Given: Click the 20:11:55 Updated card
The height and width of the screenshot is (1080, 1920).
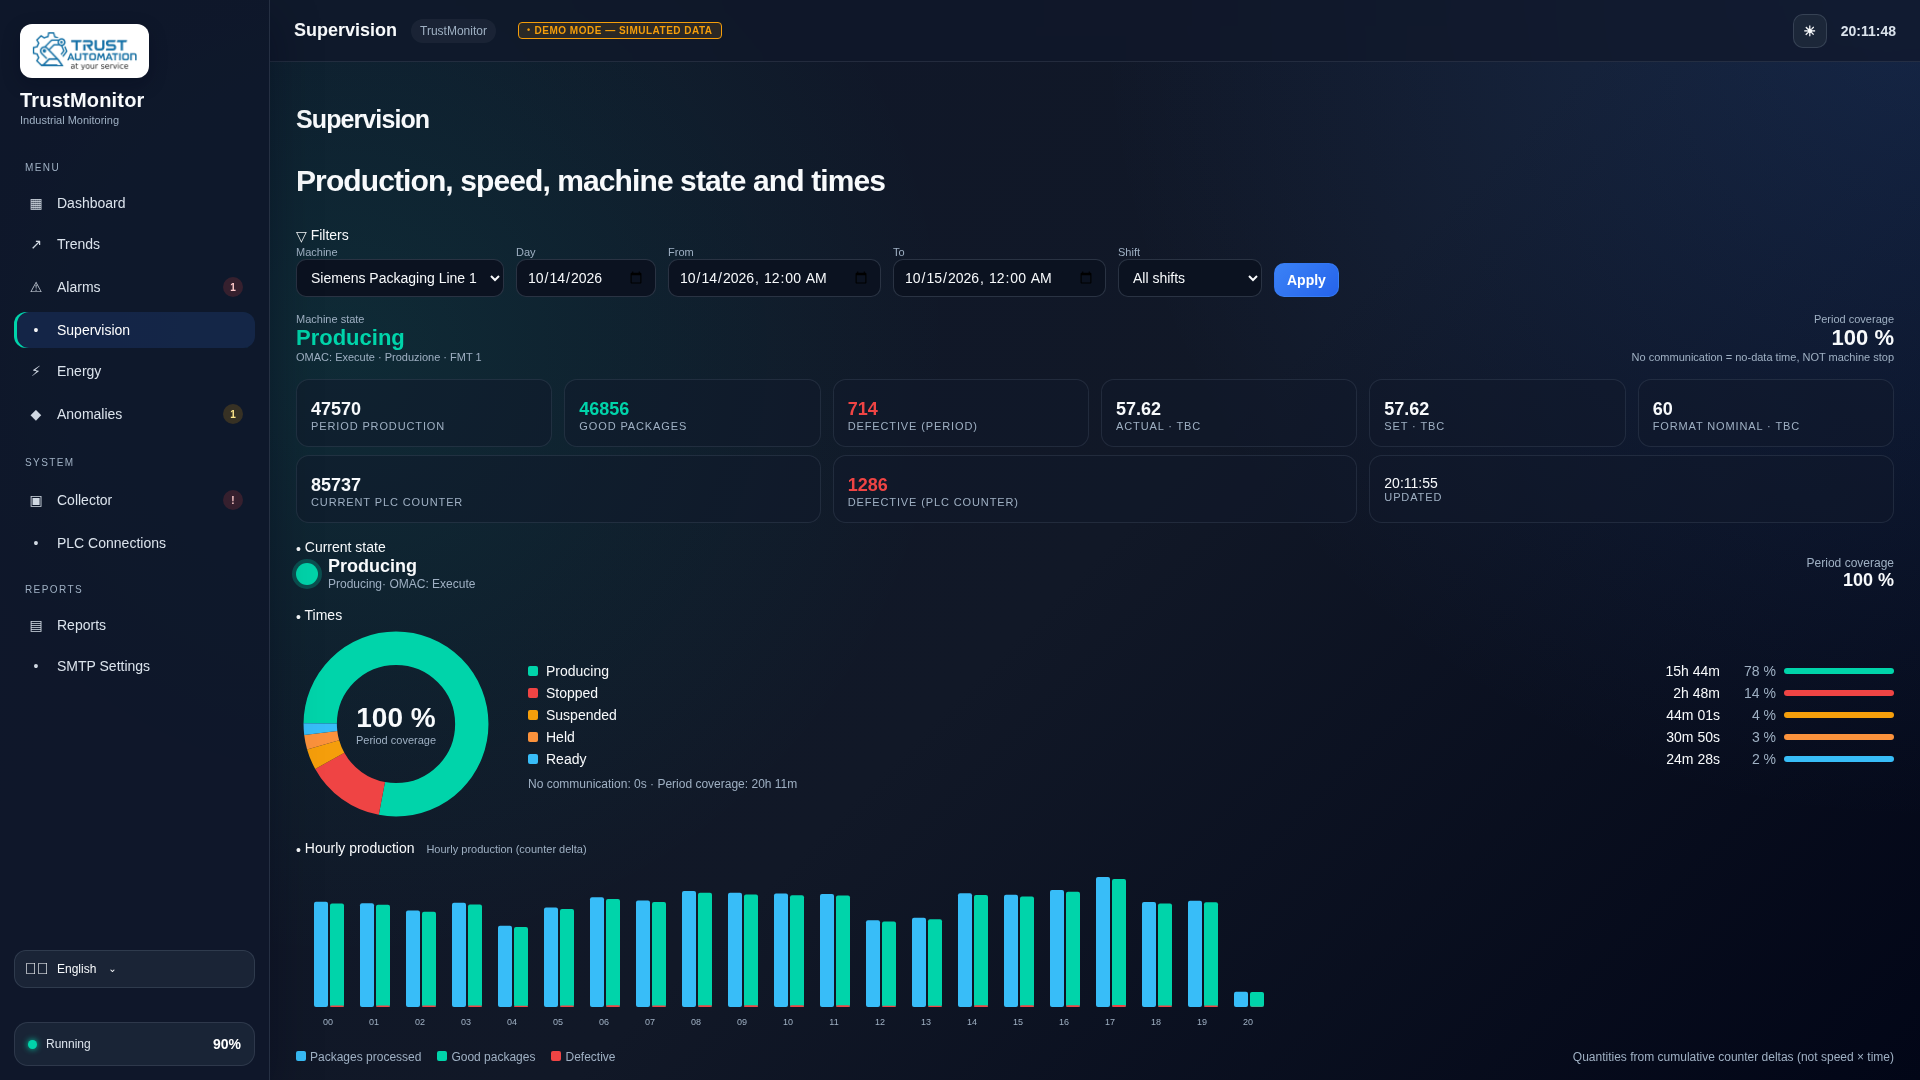Looking at the screenshot, I should click(1631, 489).
